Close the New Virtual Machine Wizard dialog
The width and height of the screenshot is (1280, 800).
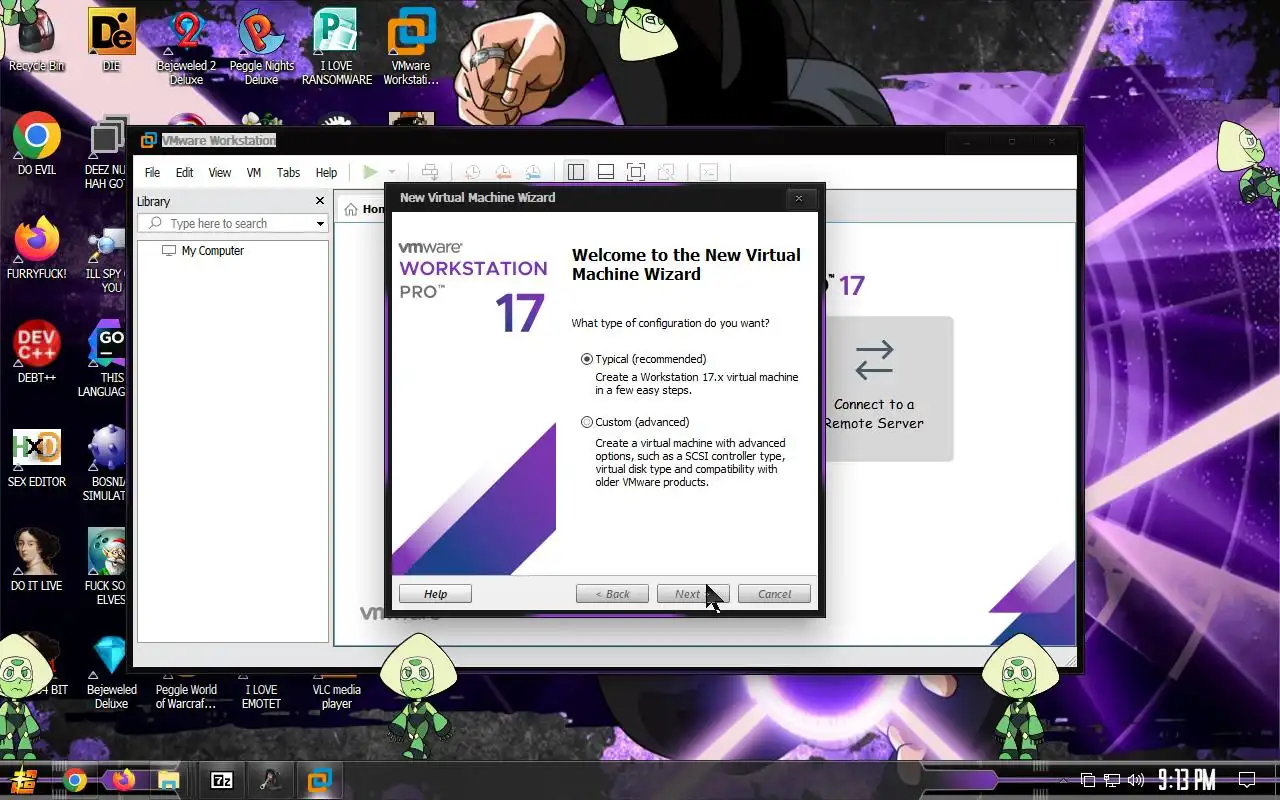(798, 198)
